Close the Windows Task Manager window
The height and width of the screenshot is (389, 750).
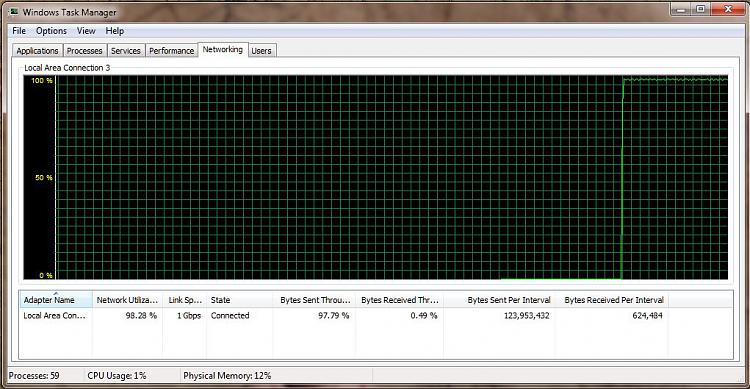pyautogui.click(x=728, y=10)
